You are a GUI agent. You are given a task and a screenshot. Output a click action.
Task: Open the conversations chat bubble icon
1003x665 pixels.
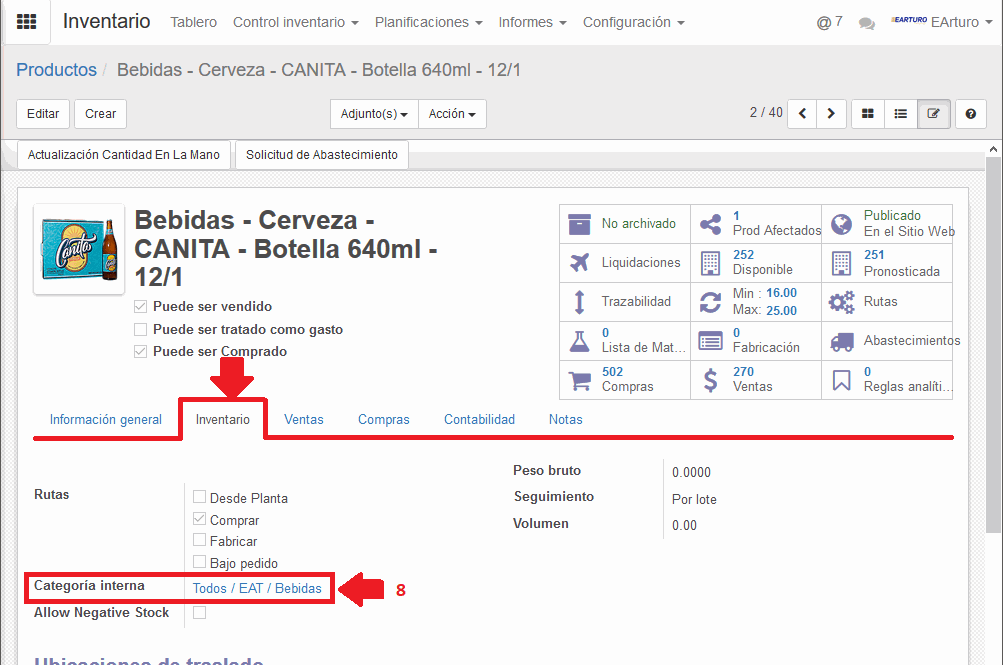click(867, 24)
